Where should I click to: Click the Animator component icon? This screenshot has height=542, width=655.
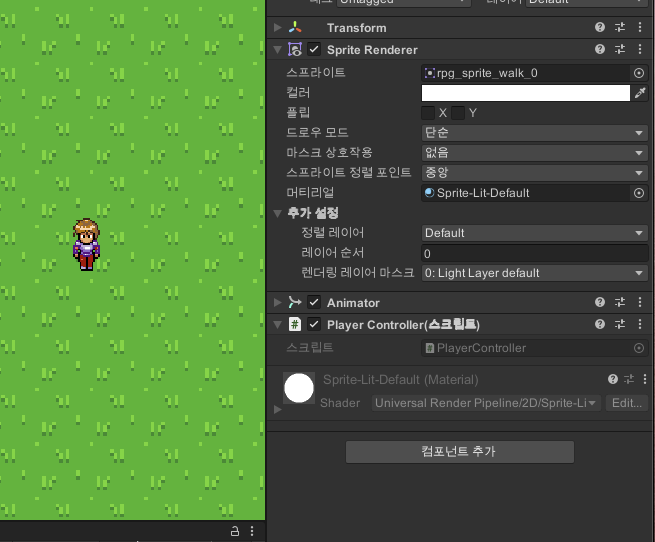(x=295, y=302)
